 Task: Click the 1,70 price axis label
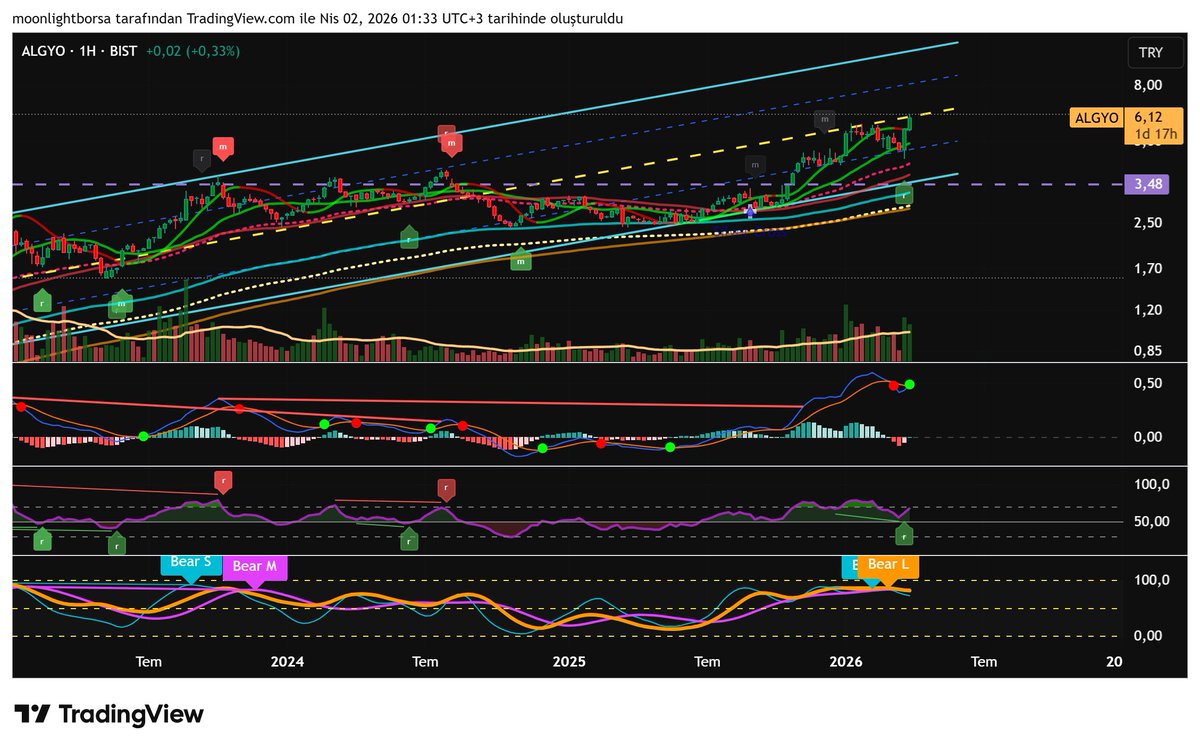[x=1148, y=269]
